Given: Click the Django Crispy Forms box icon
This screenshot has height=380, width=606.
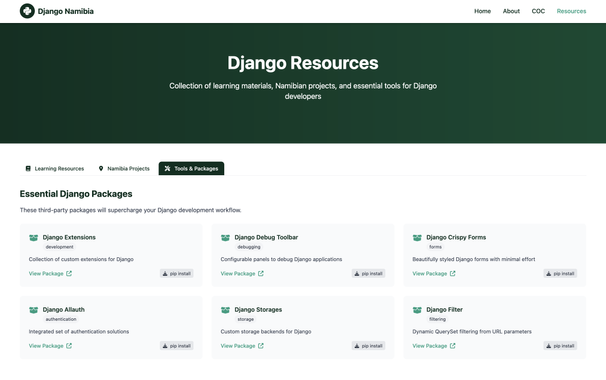Looking at the screenshot, I should click(x=417, y=238).
